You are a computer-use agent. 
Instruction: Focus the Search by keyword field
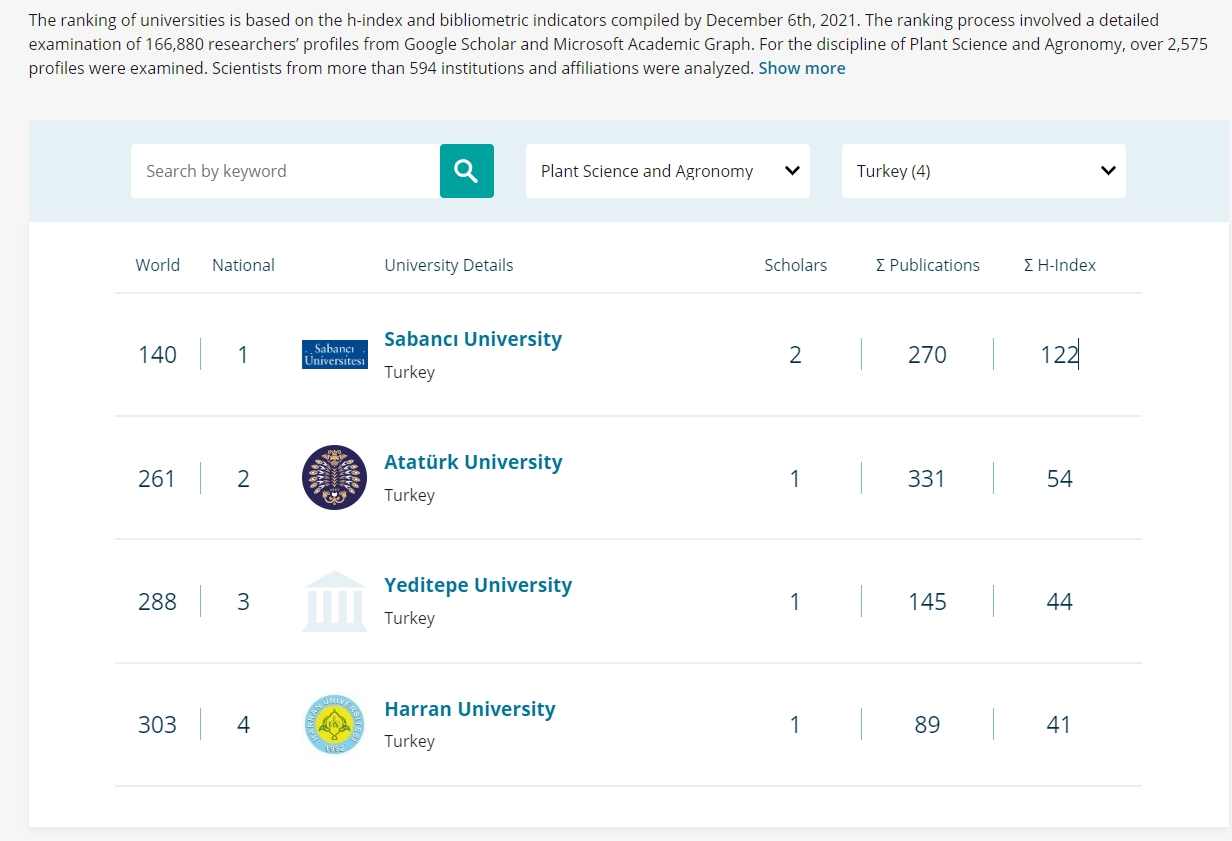[285, 171]
